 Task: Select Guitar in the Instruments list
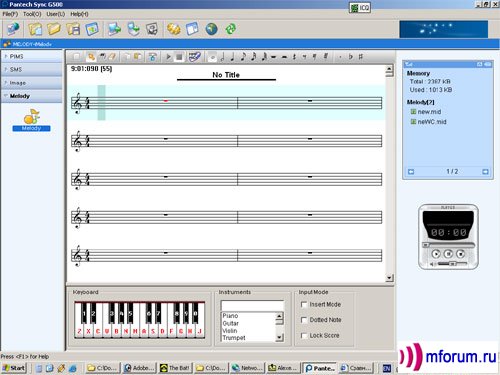230,323
